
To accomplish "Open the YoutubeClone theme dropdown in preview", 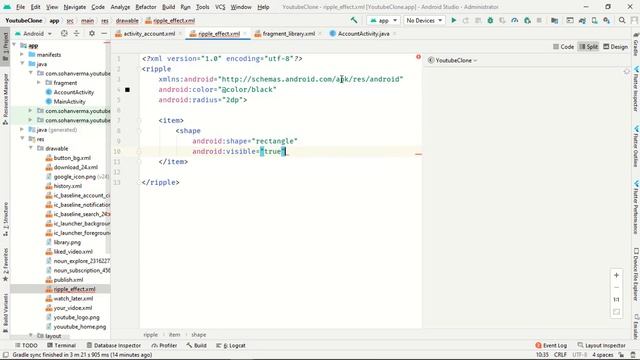I will point(453,60).
